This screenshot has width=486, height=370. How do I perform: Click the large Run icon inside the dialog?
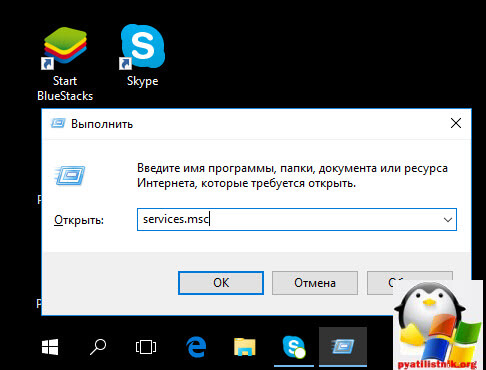[x=70, y=175]
